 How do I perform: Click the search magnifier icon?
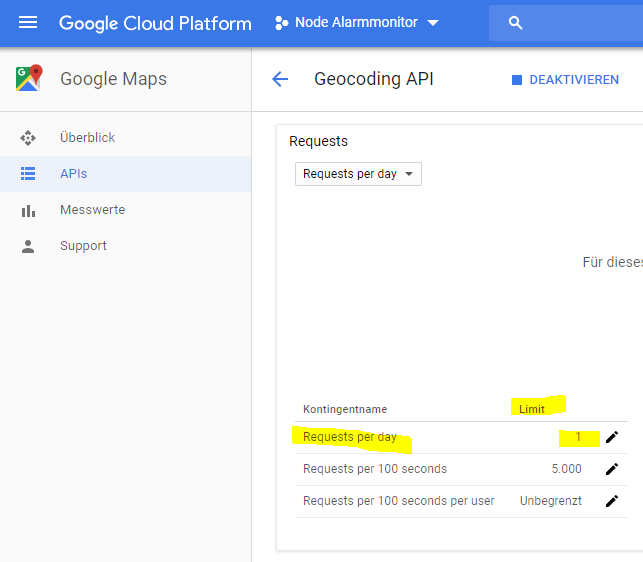(x=516, y=23)
